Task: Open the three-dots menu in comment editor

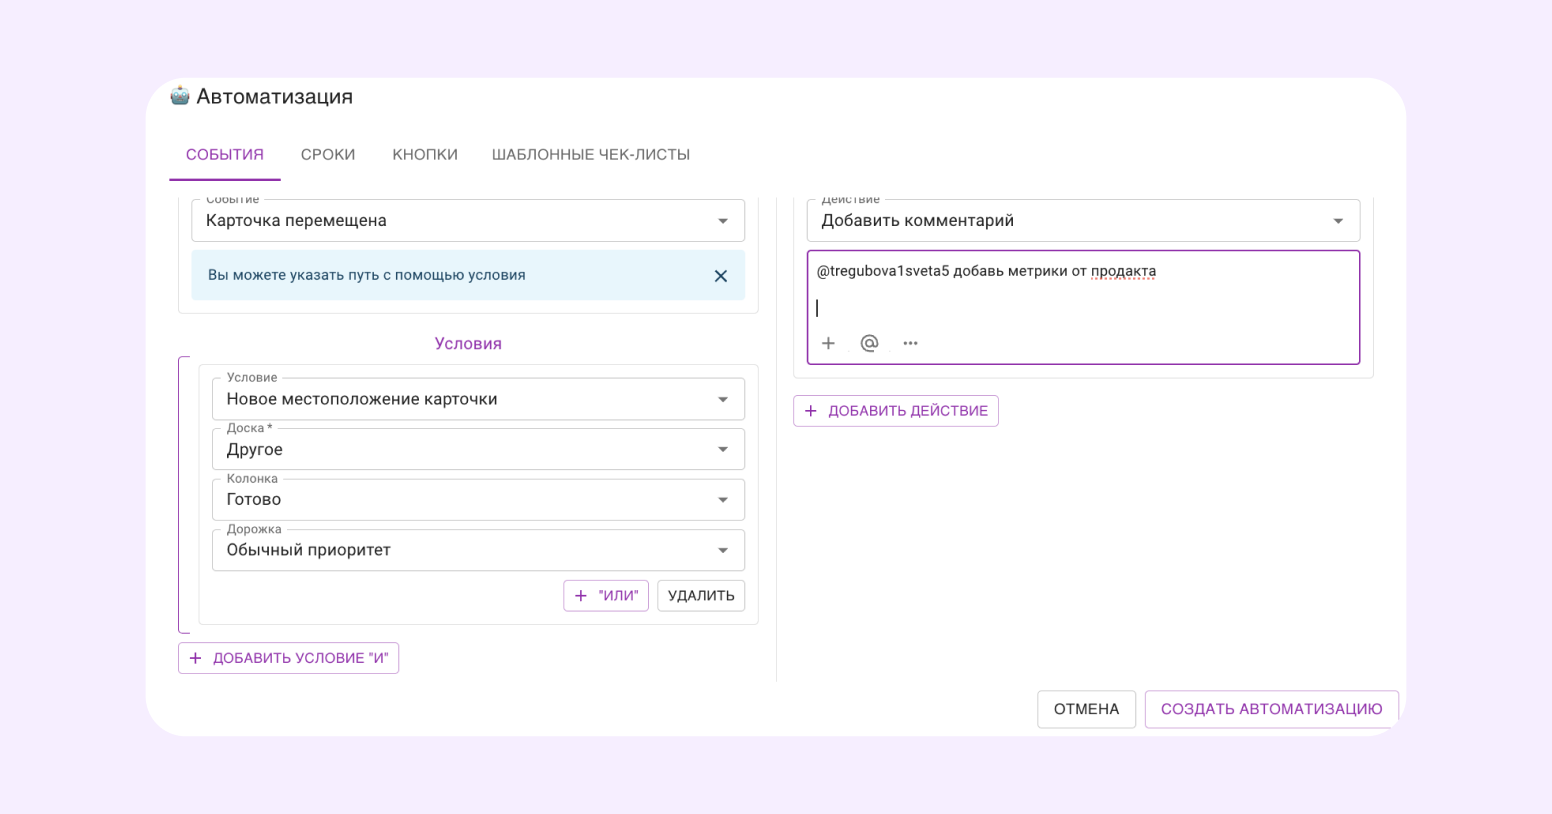Action: pyautogui.click(x=910, y=343)
